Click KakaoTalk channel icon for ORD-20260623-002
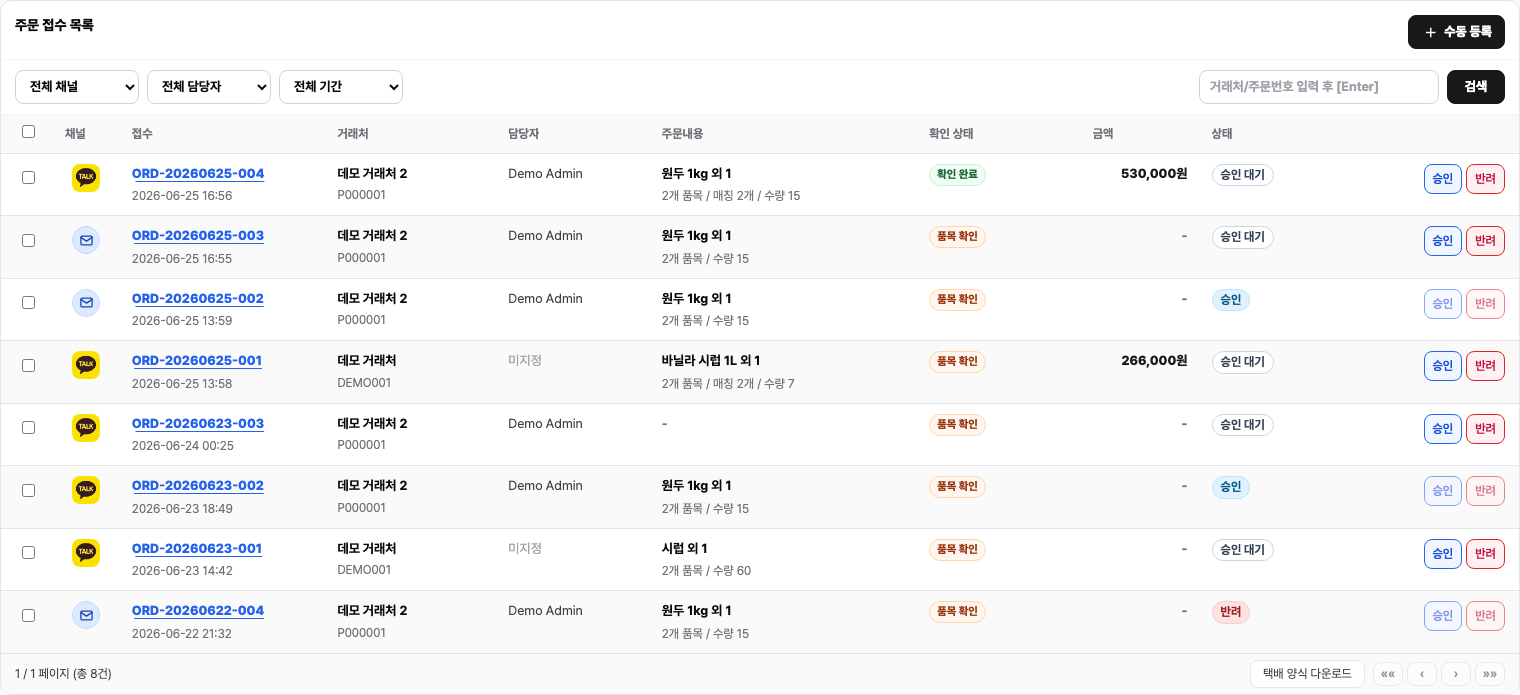 (x=86, y=490)
